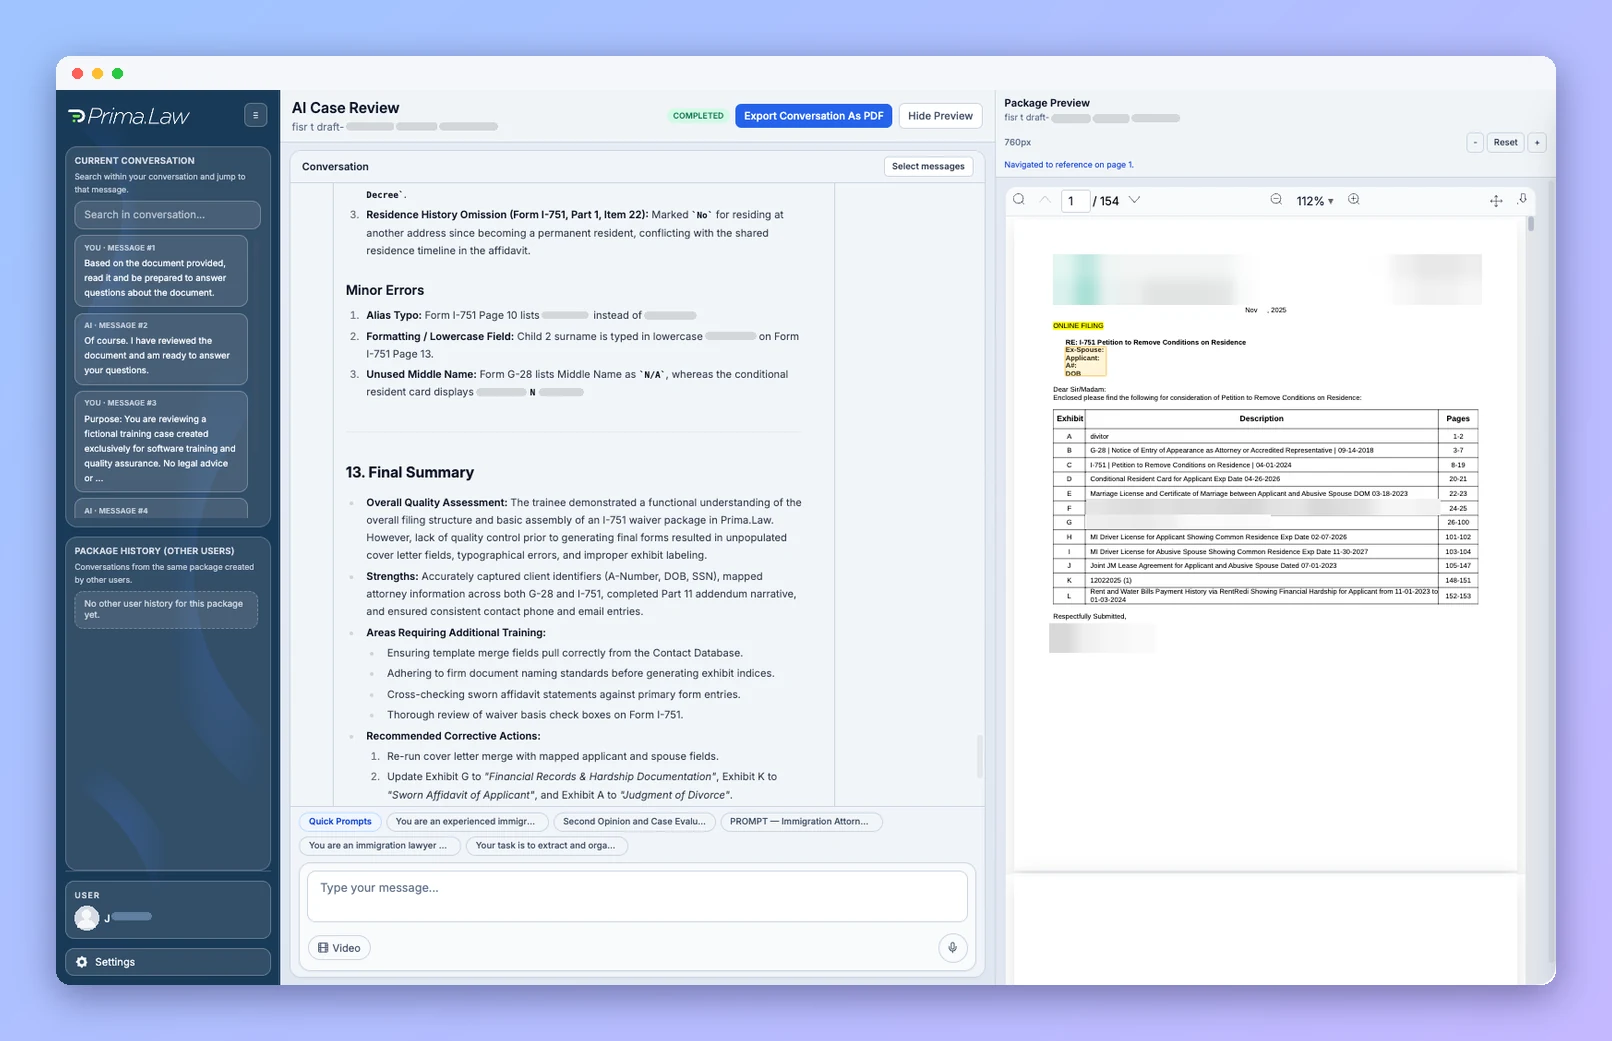
Task: Click 'Recommended Corrective Actions:' text
Action: click(453, 736)
